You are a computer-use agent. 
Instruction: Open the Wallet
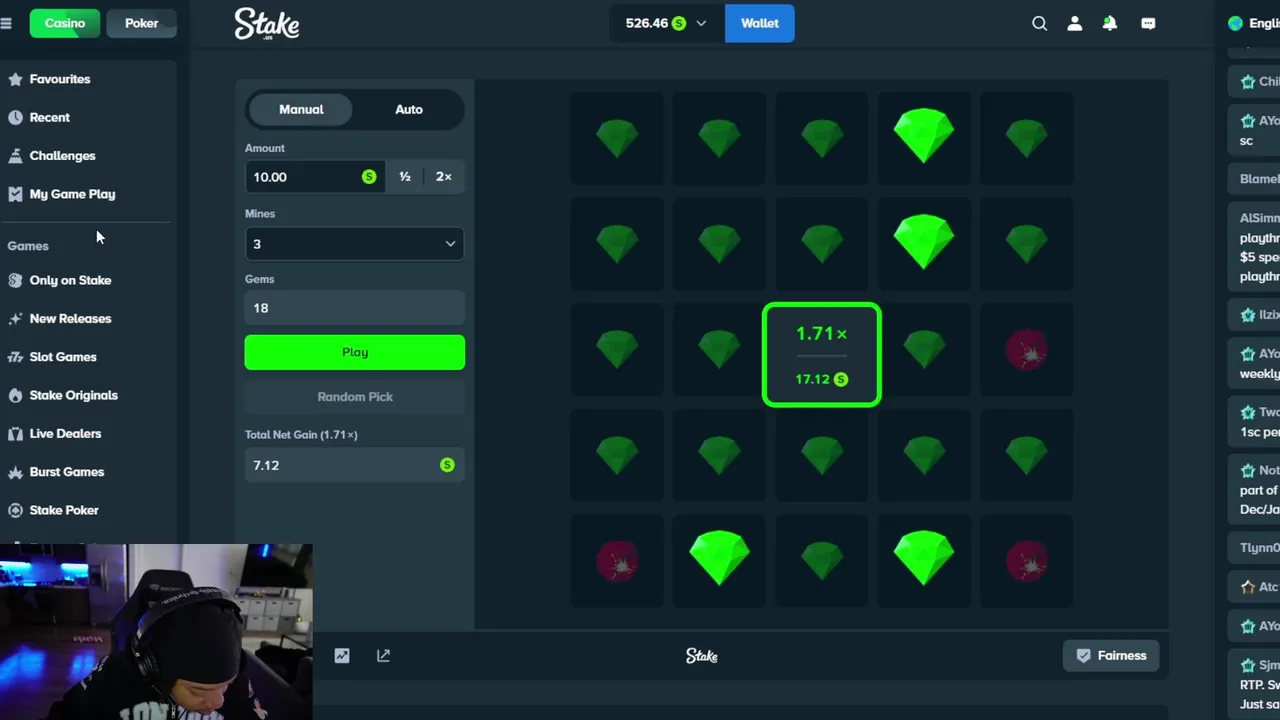(x=759, y=23)
